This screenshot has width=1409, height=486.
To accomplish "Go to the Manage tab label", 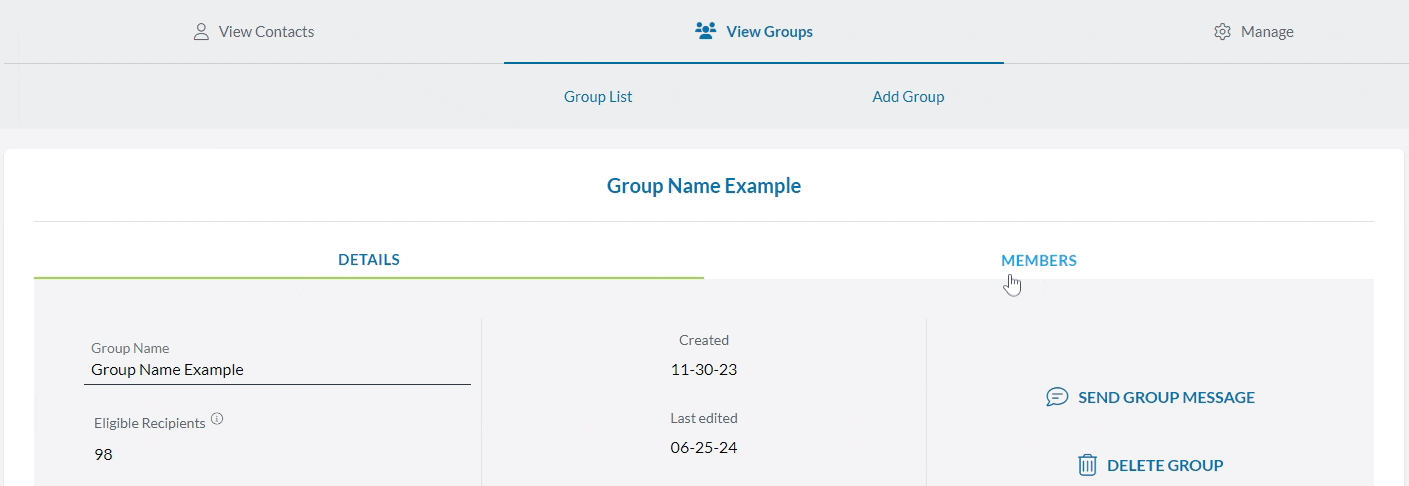I will 1267,32.
